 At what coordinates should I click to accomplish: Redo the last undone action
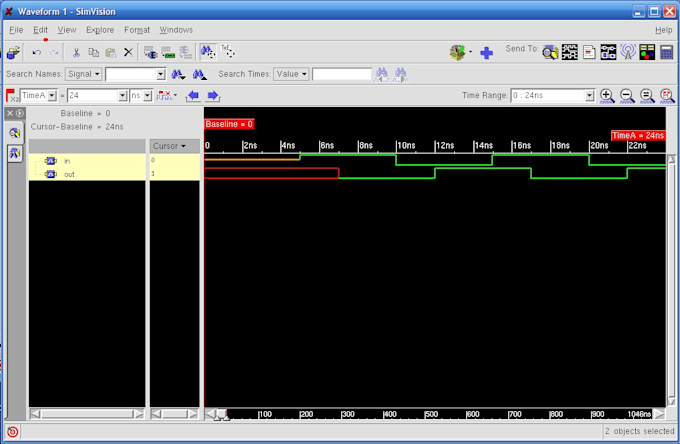click(54, 52)
